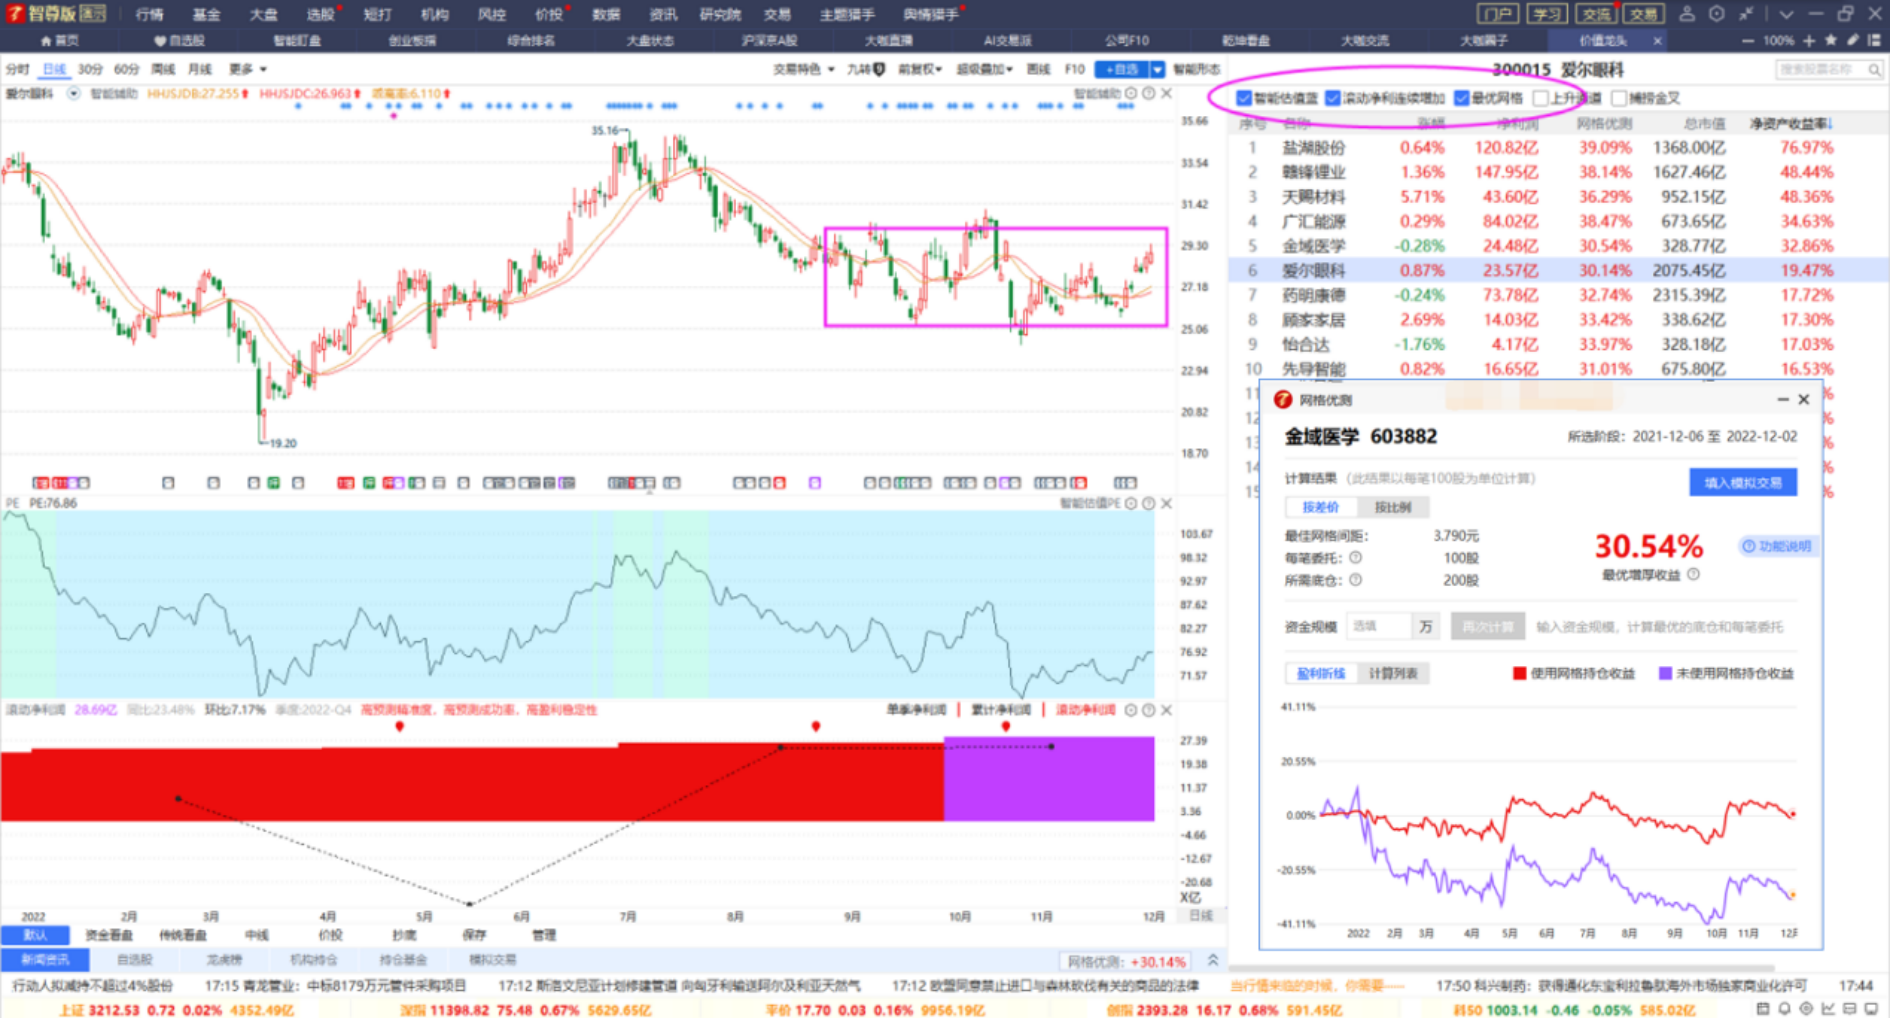Click settings circle icon in the PE panel header
Screen dimensions: 1890x1018
tap(1131, 503)
